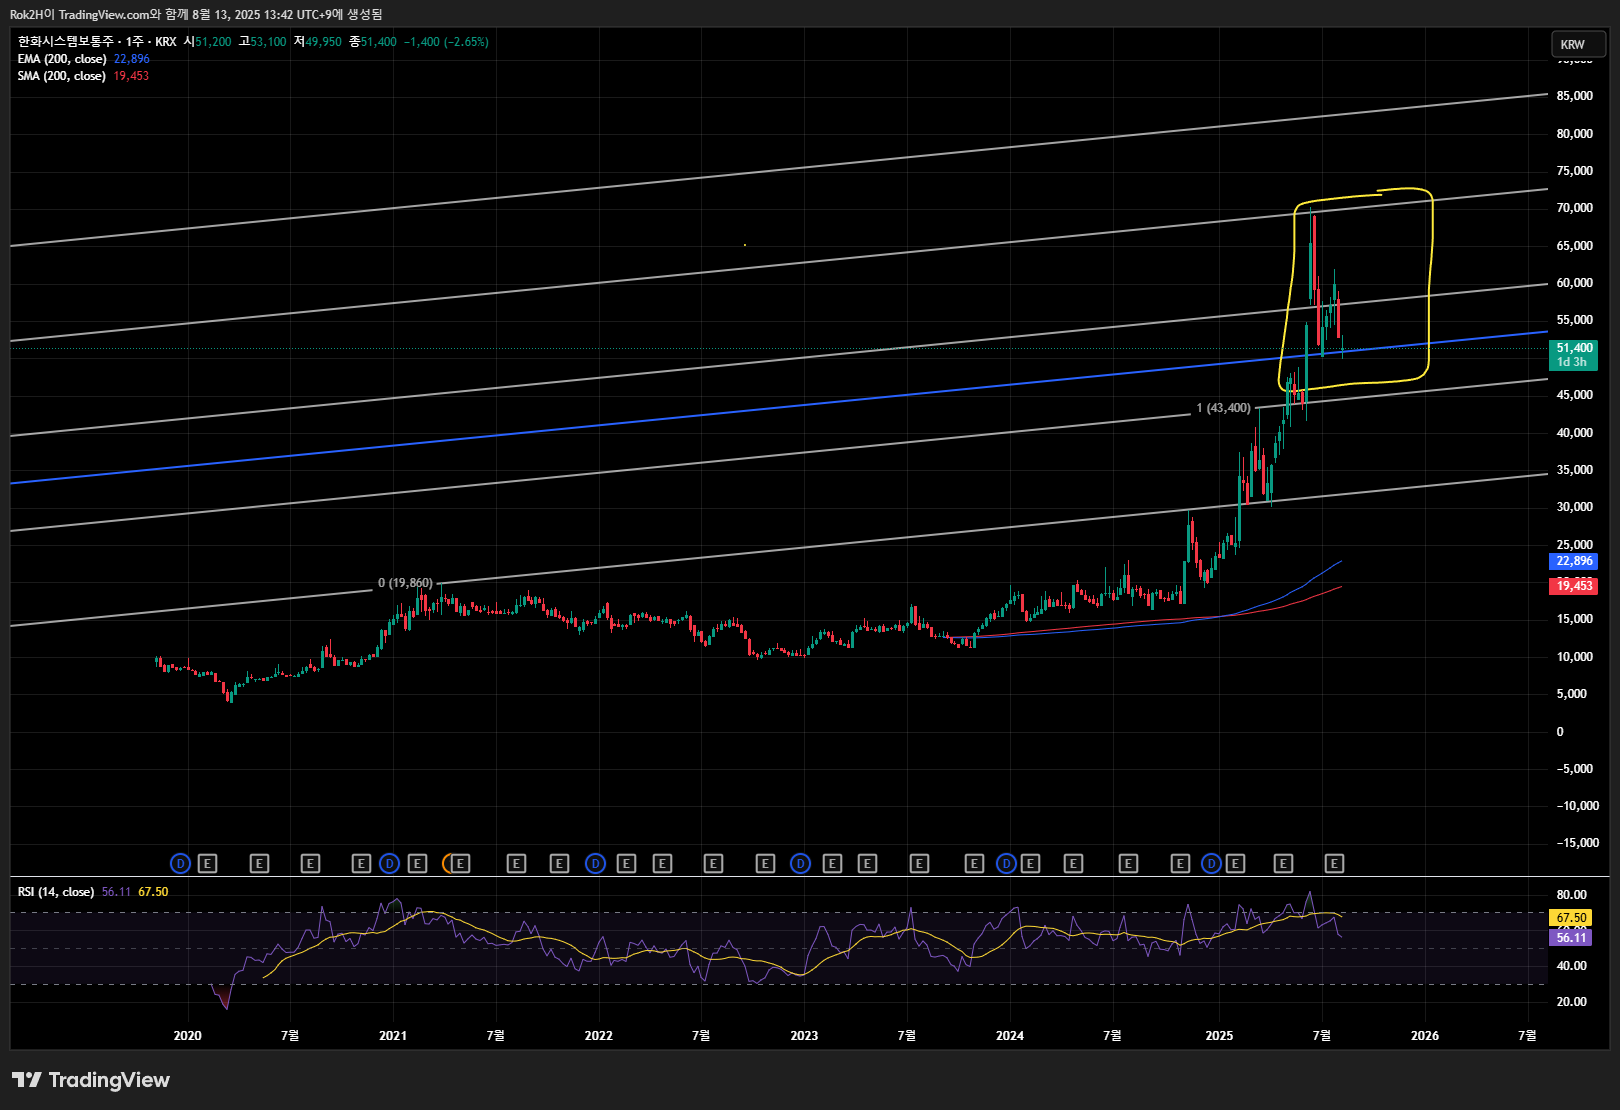Click the dividend marker above the 2021 label

389,863
